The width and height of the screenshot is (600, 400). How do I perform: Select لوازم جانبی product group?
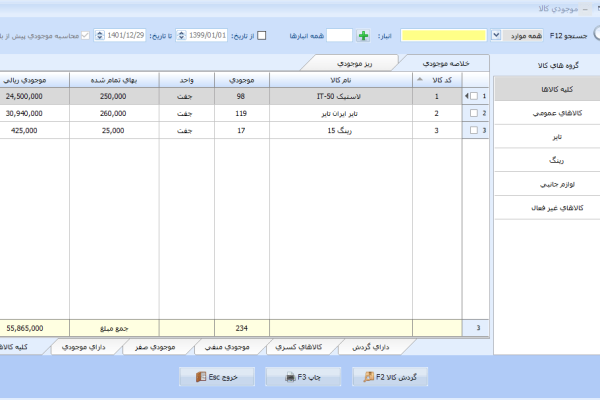click(547, 184)
